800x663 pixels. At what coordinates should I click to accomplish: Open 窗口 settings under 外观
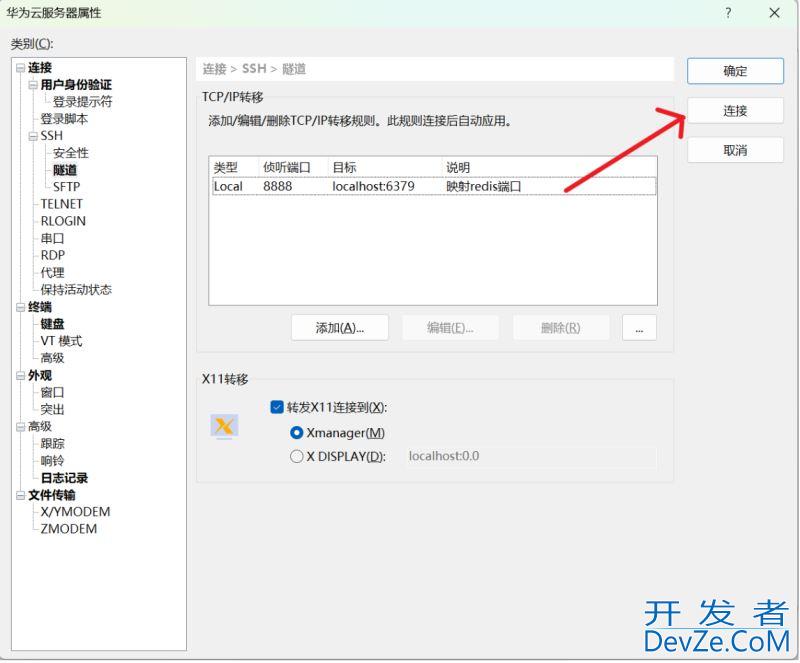52,392
